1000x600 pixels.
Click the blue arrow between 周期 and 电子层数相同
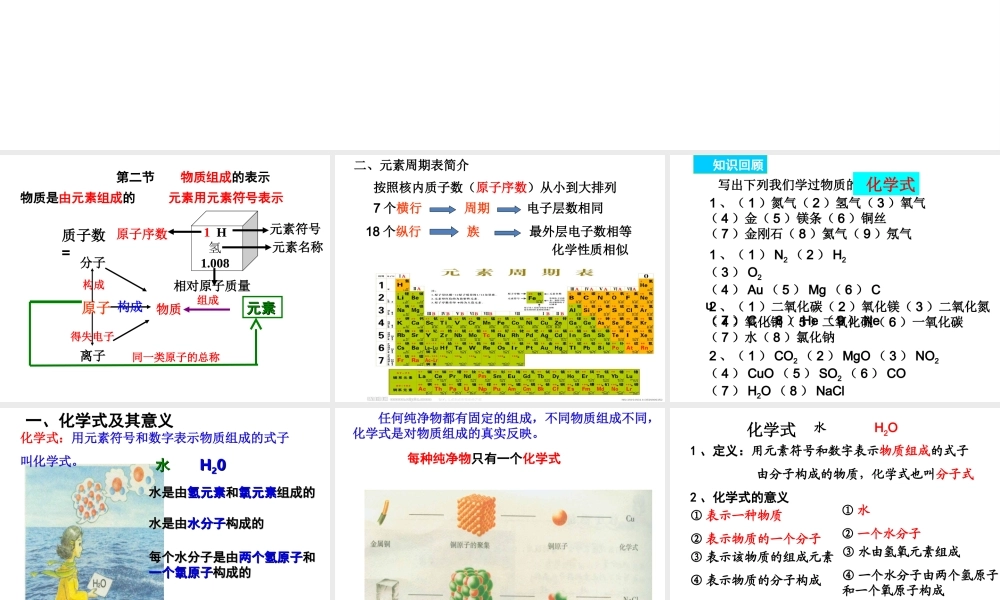[x=509, y=209]
